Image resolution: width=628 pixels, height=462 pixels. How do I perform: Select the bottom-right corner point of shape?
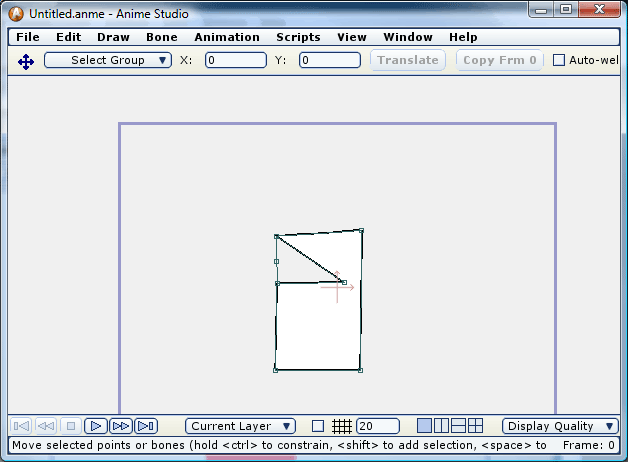coord(360,370)
